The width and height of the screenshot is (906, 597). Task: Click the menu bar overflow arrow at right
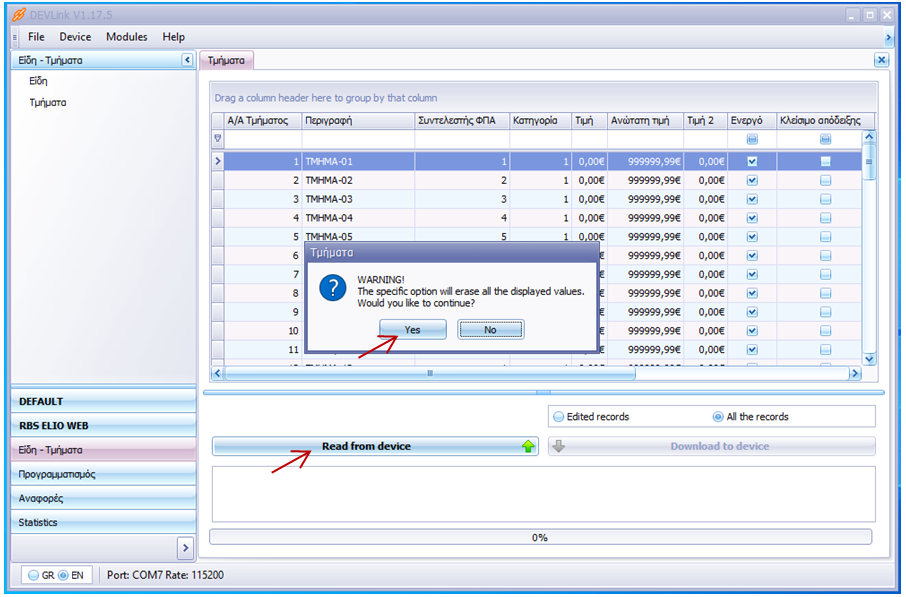point(889,37)
